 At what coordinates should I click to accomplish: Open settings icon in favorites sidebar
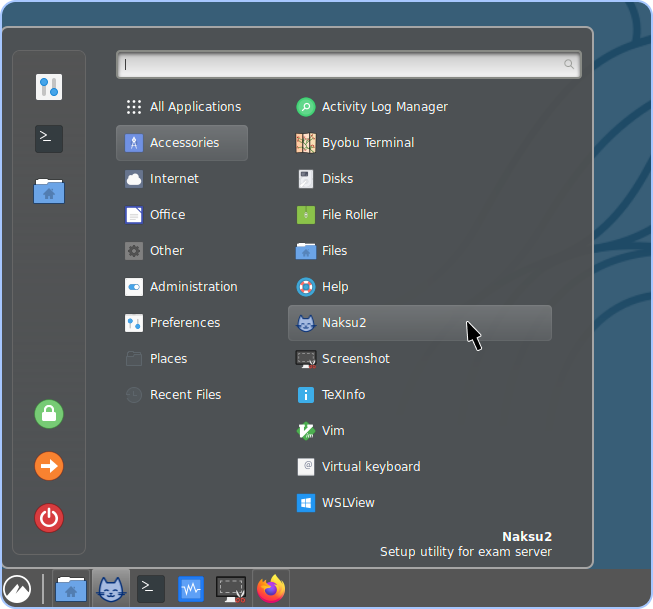click(x=49, y=87)
